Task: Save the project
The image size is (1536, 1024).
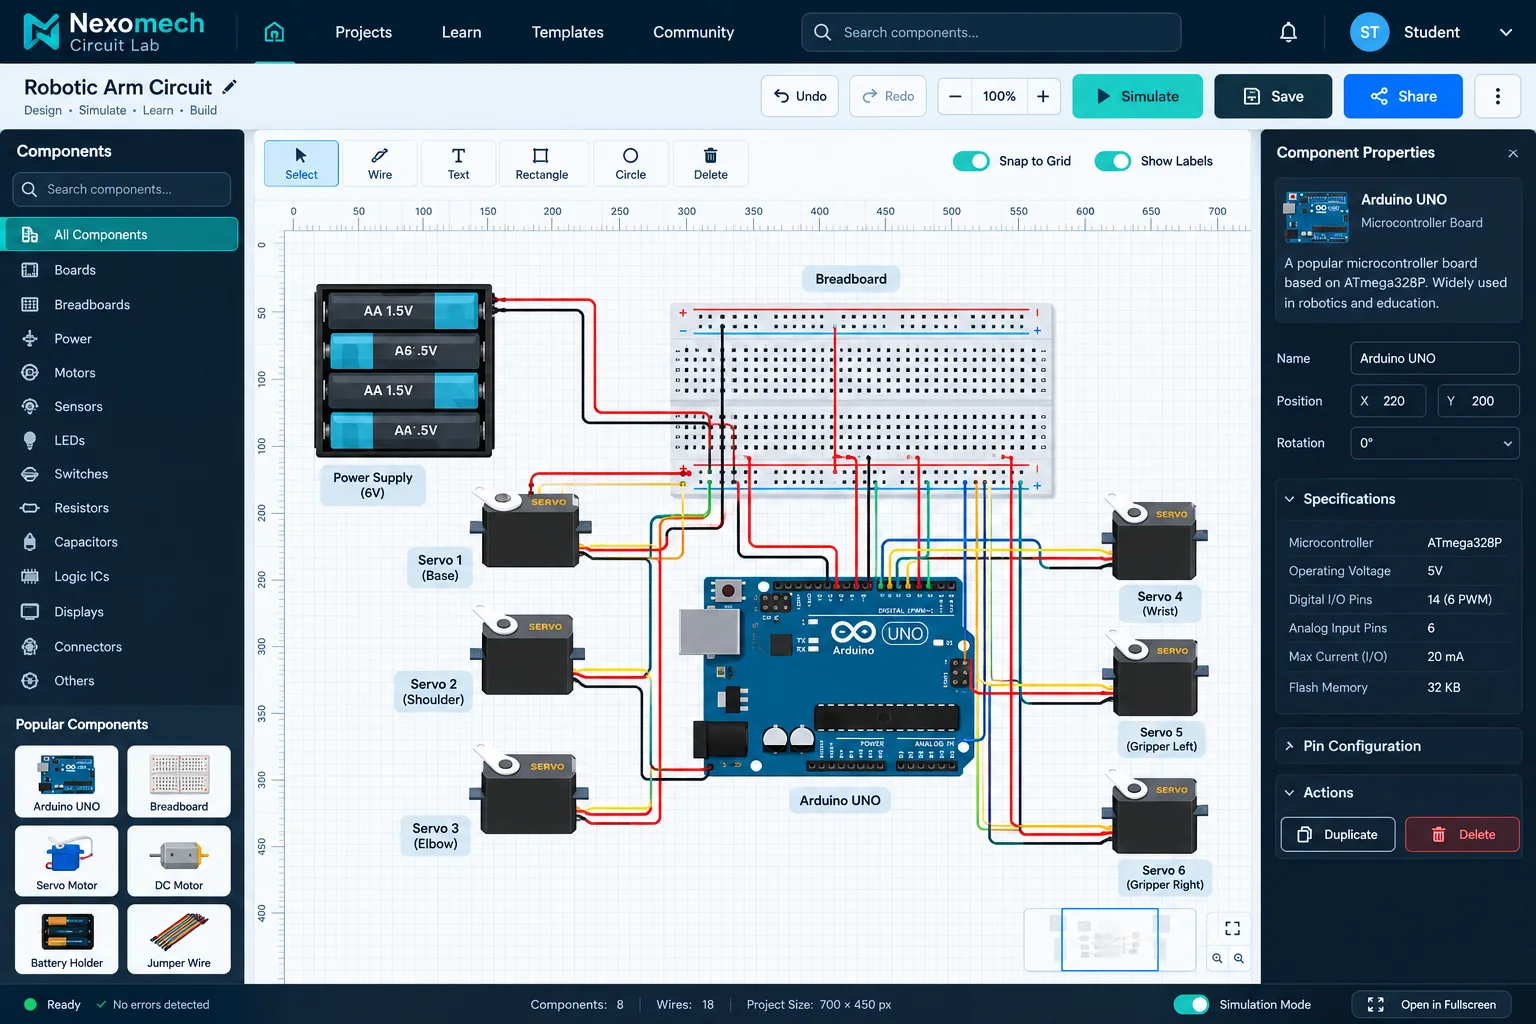Action: 1273,96
